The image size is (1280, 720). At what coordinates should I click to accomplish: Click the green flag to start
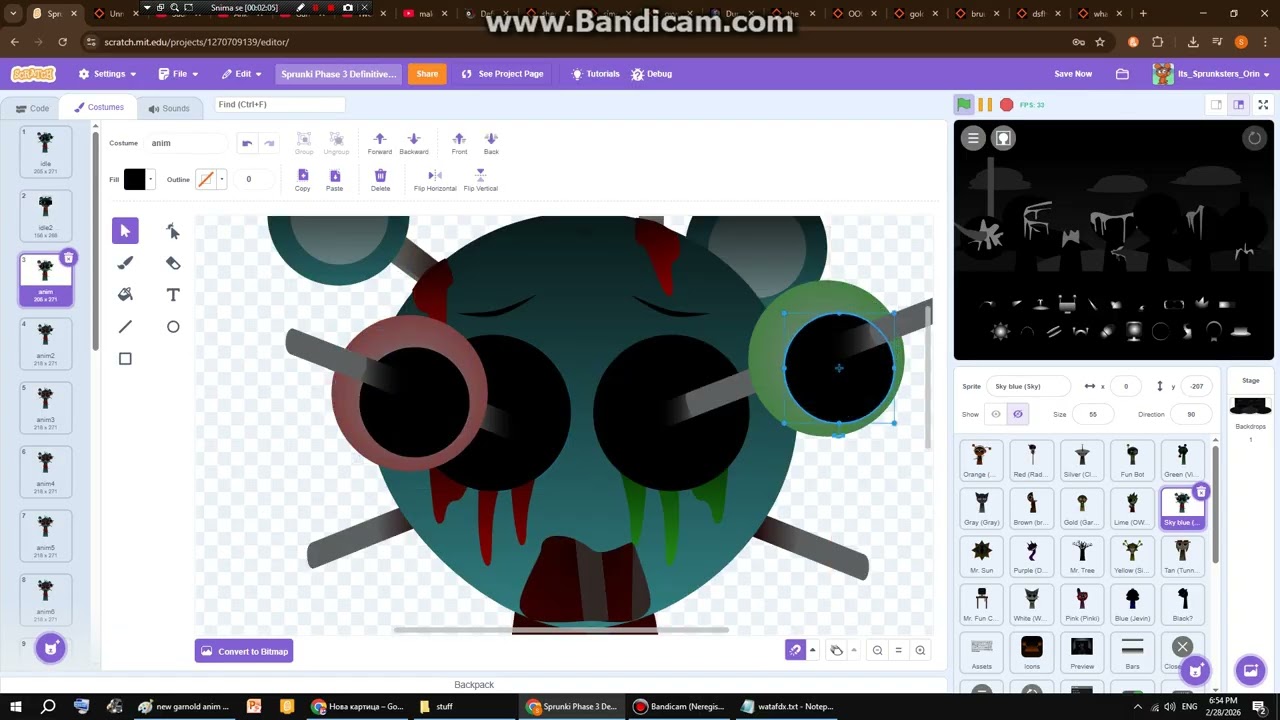[x=964, y=105]
